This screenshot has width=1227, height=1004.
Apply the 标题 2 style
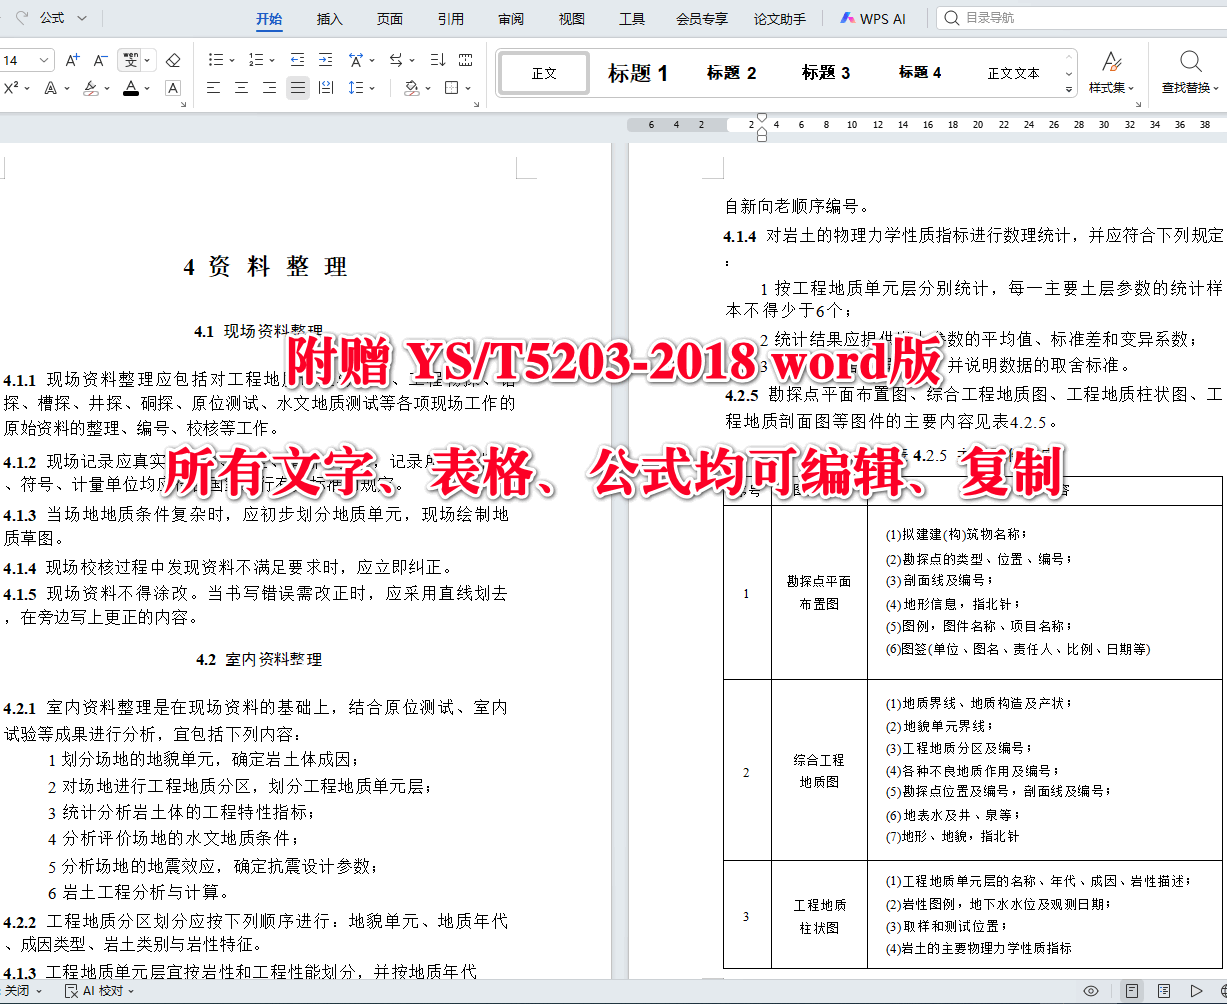tap(731, 73)
